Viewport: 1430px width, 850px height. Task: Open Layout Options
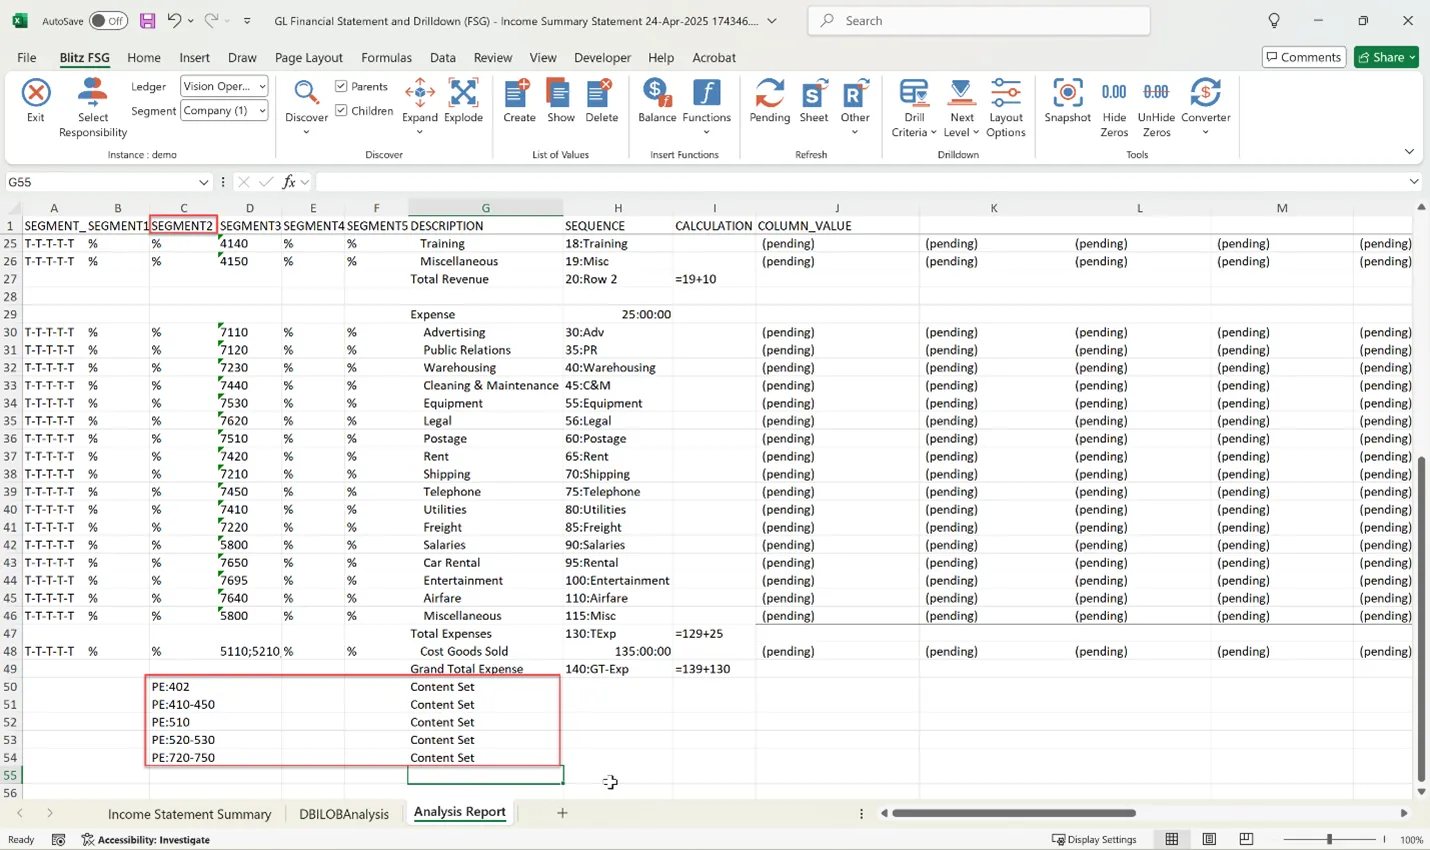click(1005, 107)
